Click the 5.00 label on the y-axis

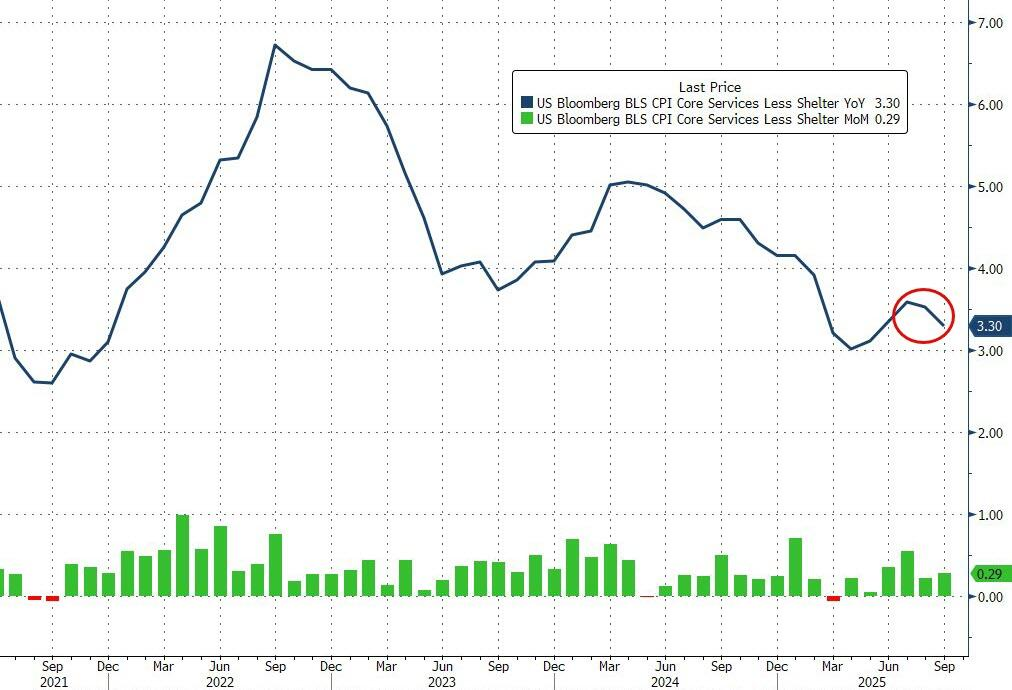pyautogui.click(x=988, y=187)
